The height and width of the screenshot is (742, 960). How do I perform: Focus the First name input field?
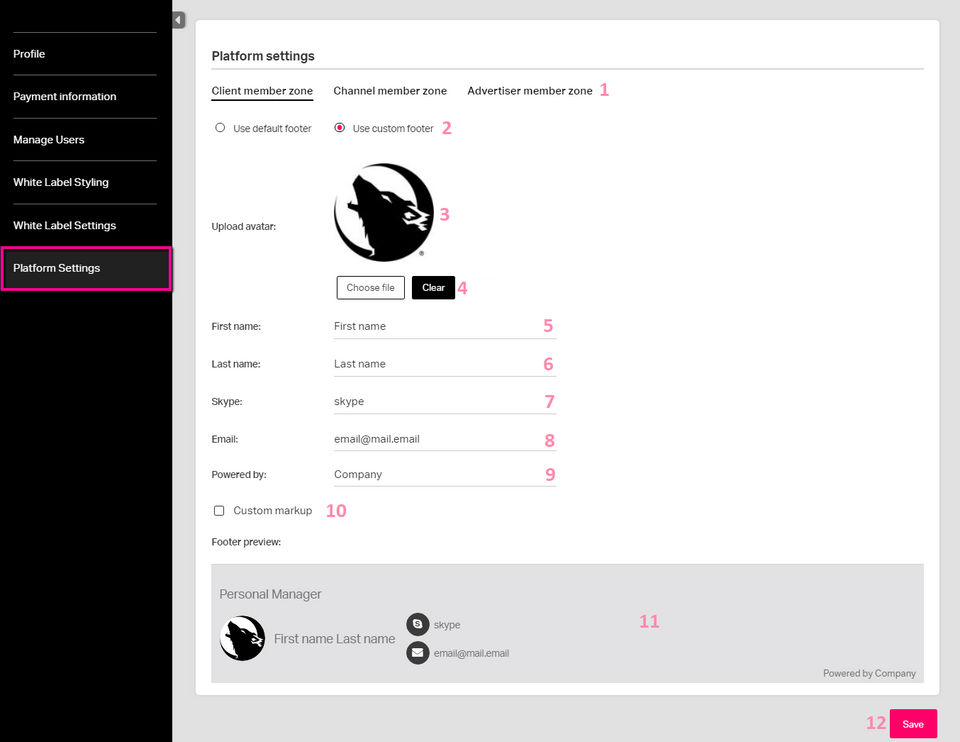(444, 326)
